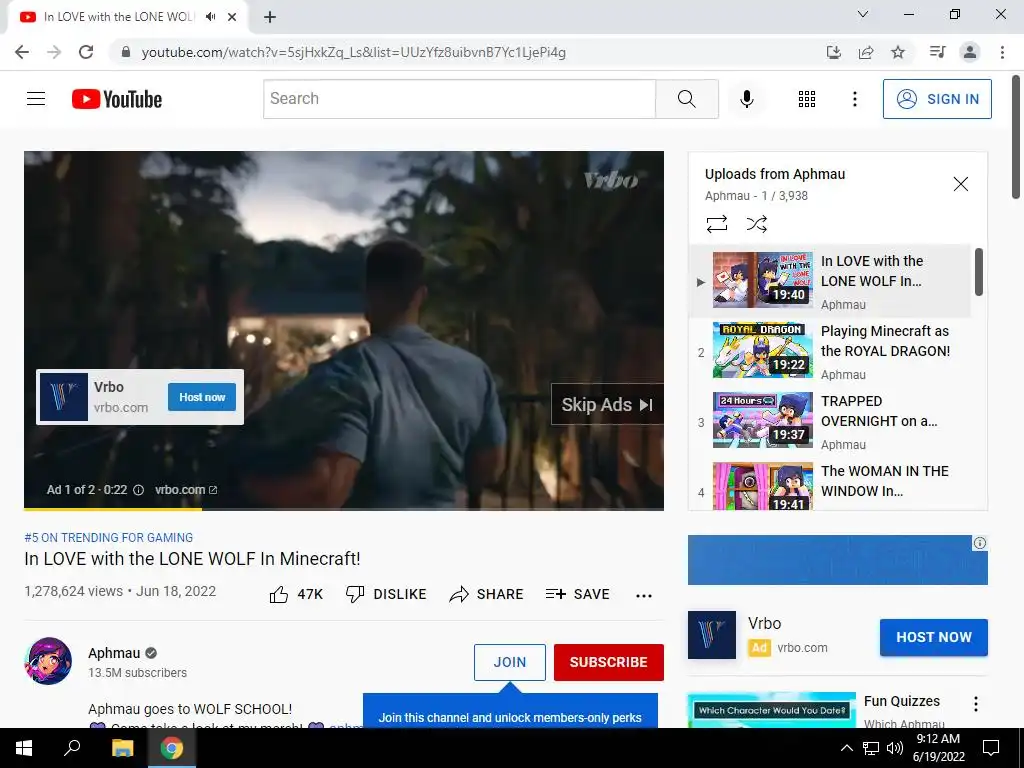Viewport: 1024px width, 768px height.
Task: Close the In LOVE with the LONE WOLF tab
Action: (x=232, y=17)
